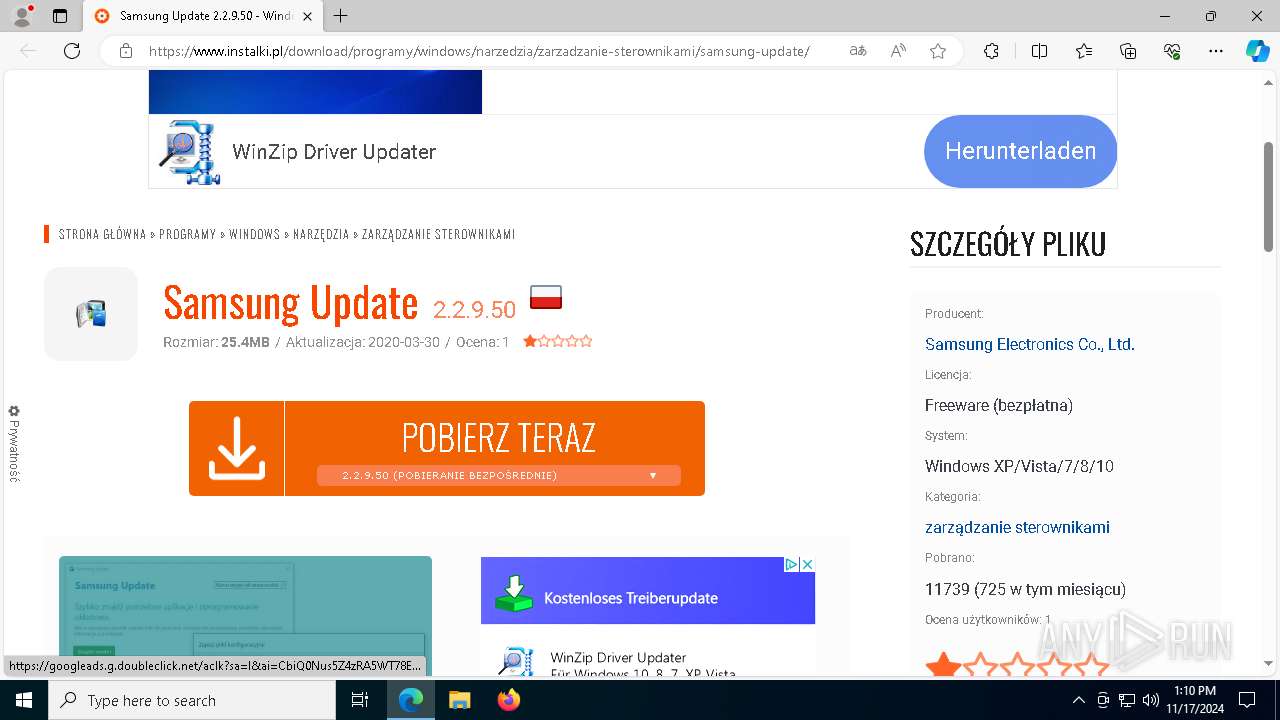The width and height of the screenshot is (1280, 720).
Task: Close the ad with the X icon
Action: pyautogui.click(x=807, y=564)
